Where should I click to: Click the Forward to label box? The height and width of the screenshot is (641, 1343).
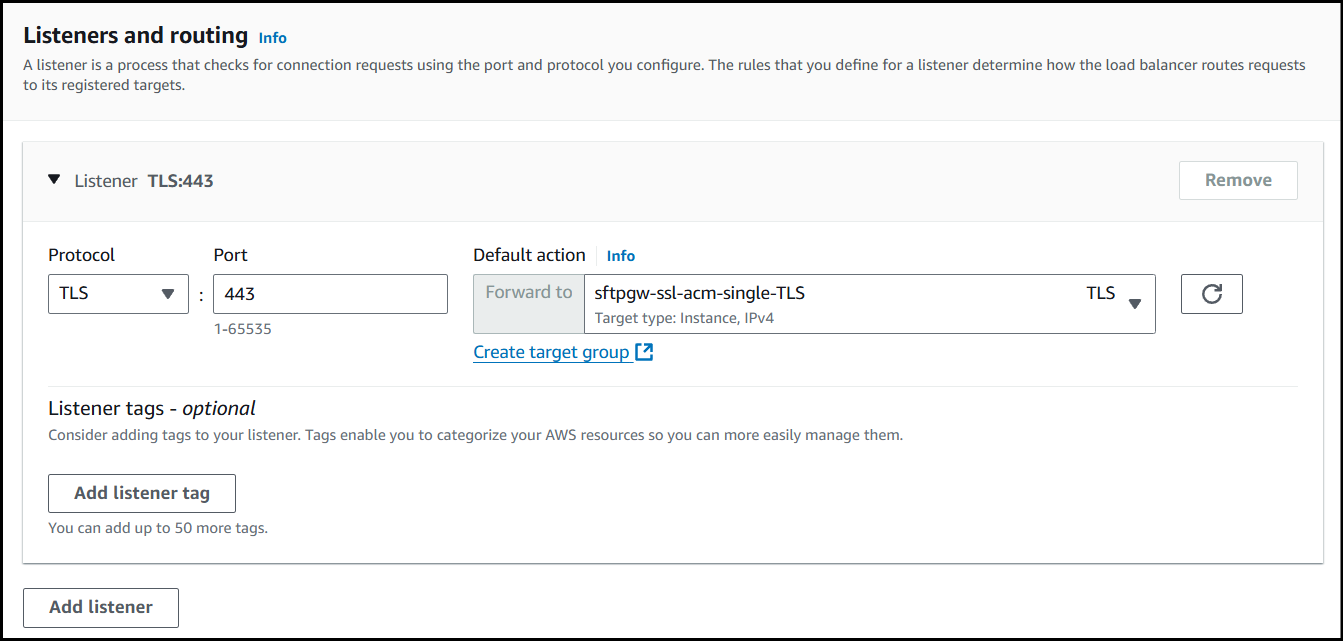pyautogui.click(x=529, y=293)
